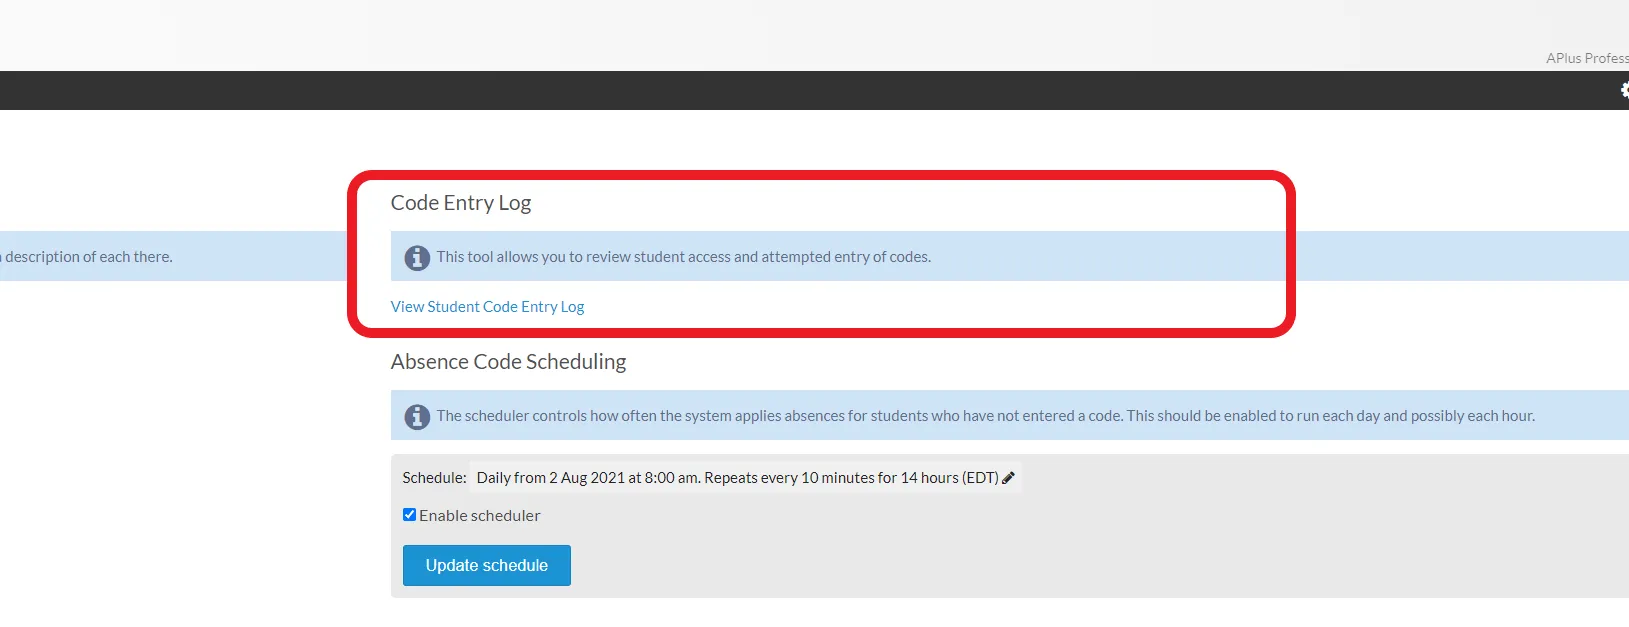Image resolution: width=1629 pixels, height=627 pixels.
Task: Edit the schedule using the pencil icon
Action: point(1008,478)
